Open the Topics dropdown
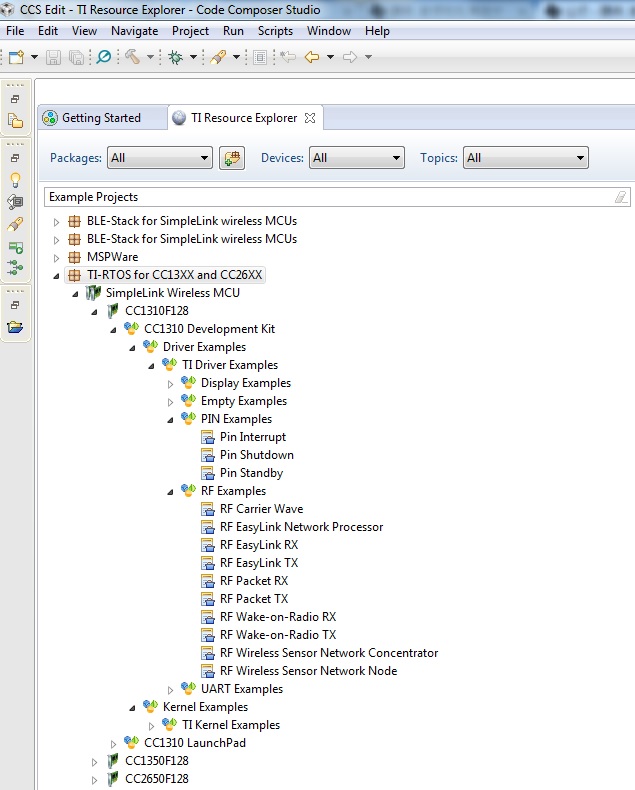The height and width of the screenshot is (790, 635). [x=526, y=158]
